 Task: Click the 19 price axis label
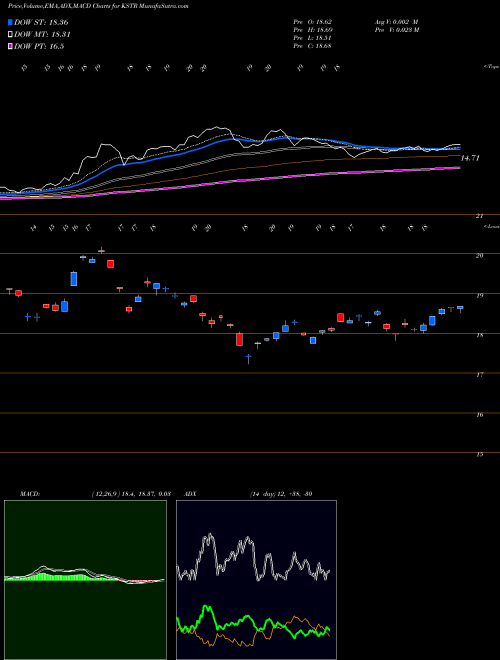479,295
